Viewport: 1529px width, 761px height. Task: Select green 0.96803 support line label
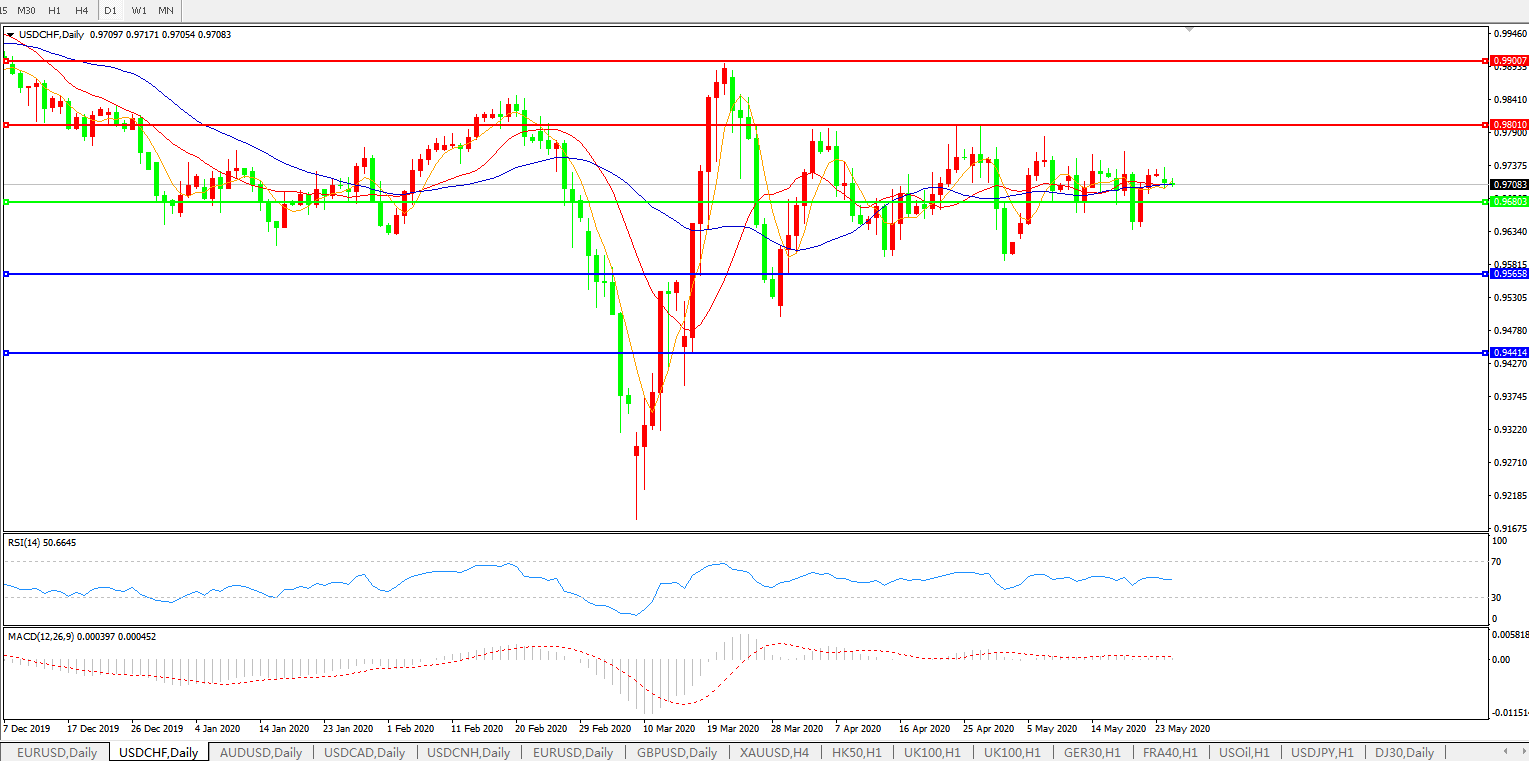click(x=1508, y=202)
